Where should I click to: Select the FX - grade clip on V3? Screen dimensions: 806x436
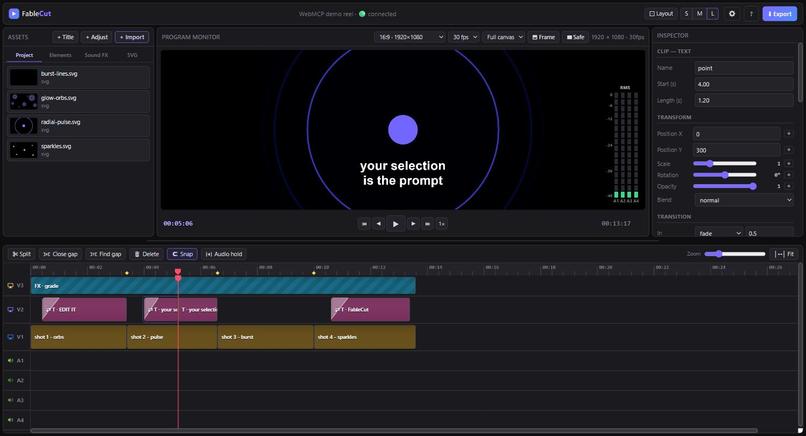tap(223, 286)
